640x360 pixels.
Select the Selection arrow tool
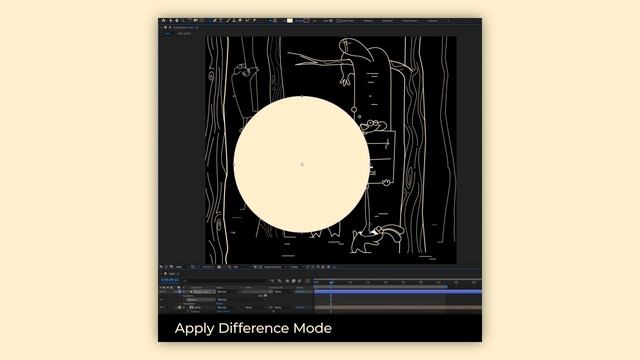(171, 20)
